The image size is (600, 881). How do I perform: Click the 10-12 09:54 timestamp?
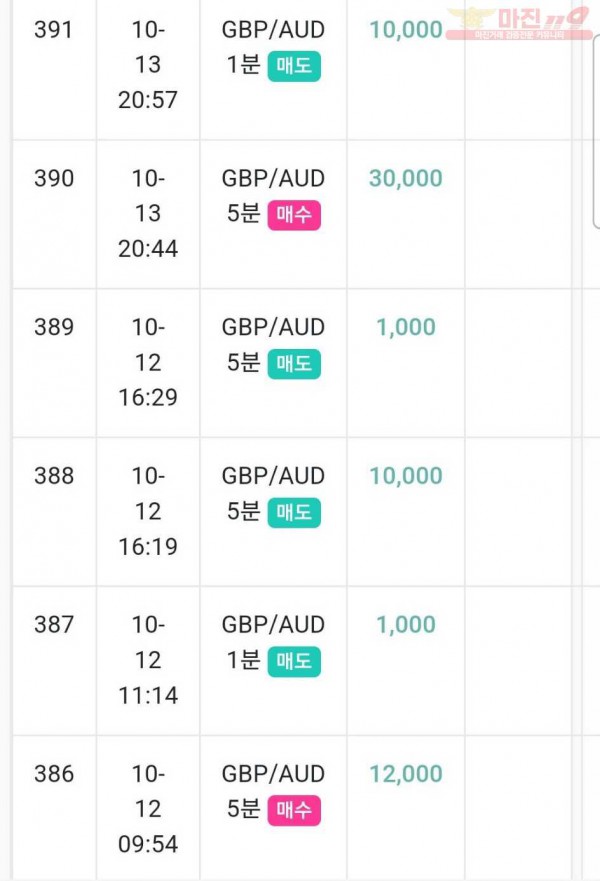pos(148,809)
